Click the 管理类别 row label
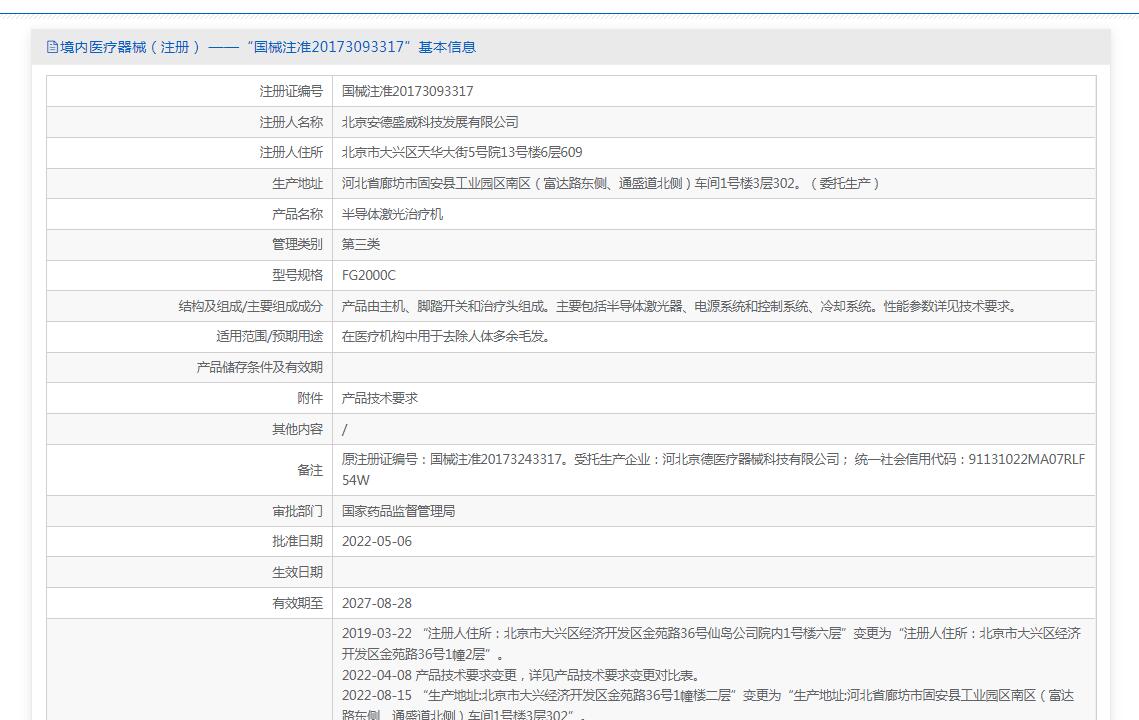The image size is (1139, 720). [x=297, y=245]
